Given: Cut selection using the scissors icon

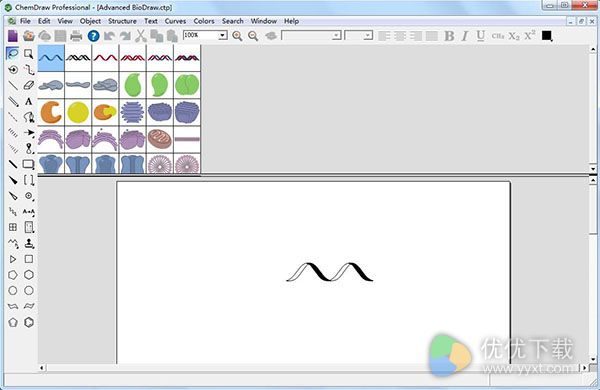Looking at the screenshot, I should [x=141, y=36].
